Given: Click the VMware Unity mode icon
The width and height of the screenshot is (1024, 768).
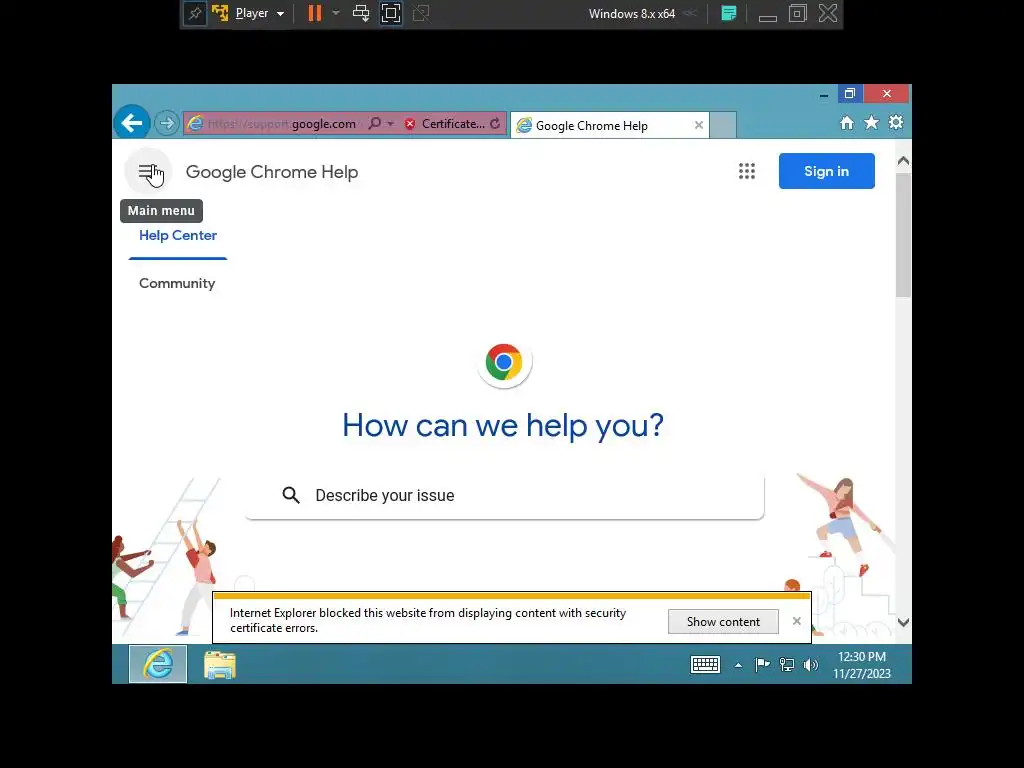Looking at the screenshot, I should pyautogui.click(x=421, y=13).
